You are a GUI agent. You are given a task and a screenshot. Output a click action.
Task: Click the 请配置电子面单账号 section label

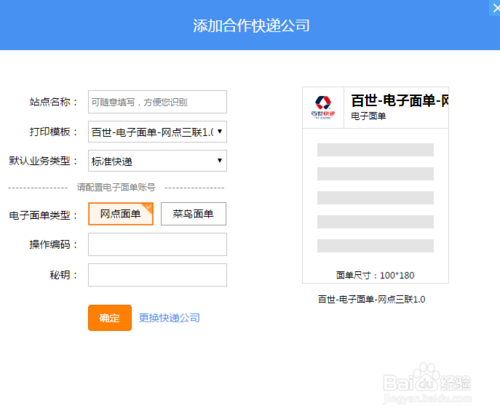pos(116,187)
